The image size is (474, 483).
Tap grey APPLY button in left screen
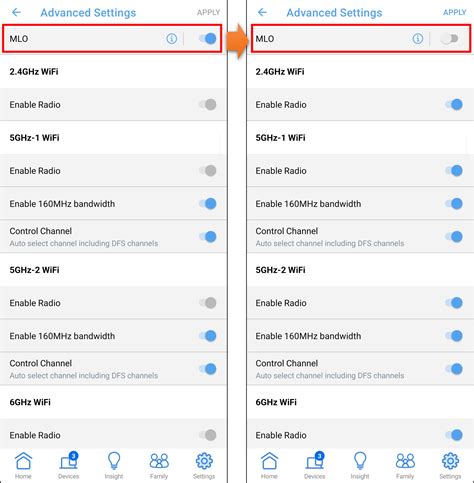208,13
